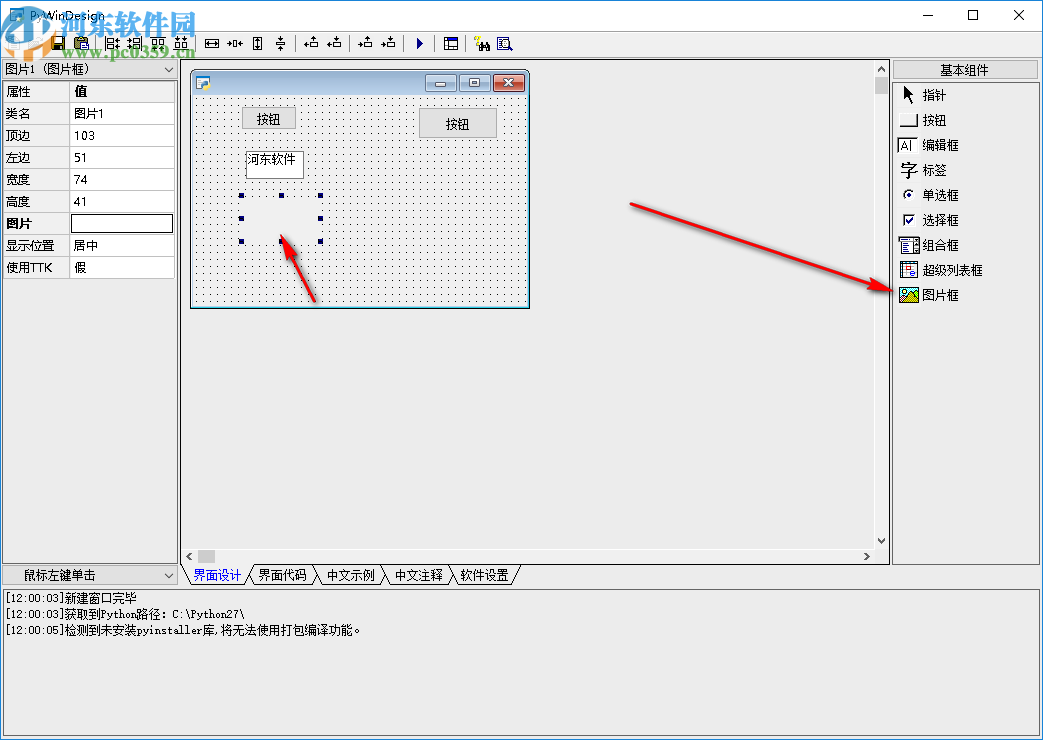Image resolution: width=1043 pixels, height=740 pixels.
Task: Click the 显示位置 value 居中
Action: click(122, 246)
